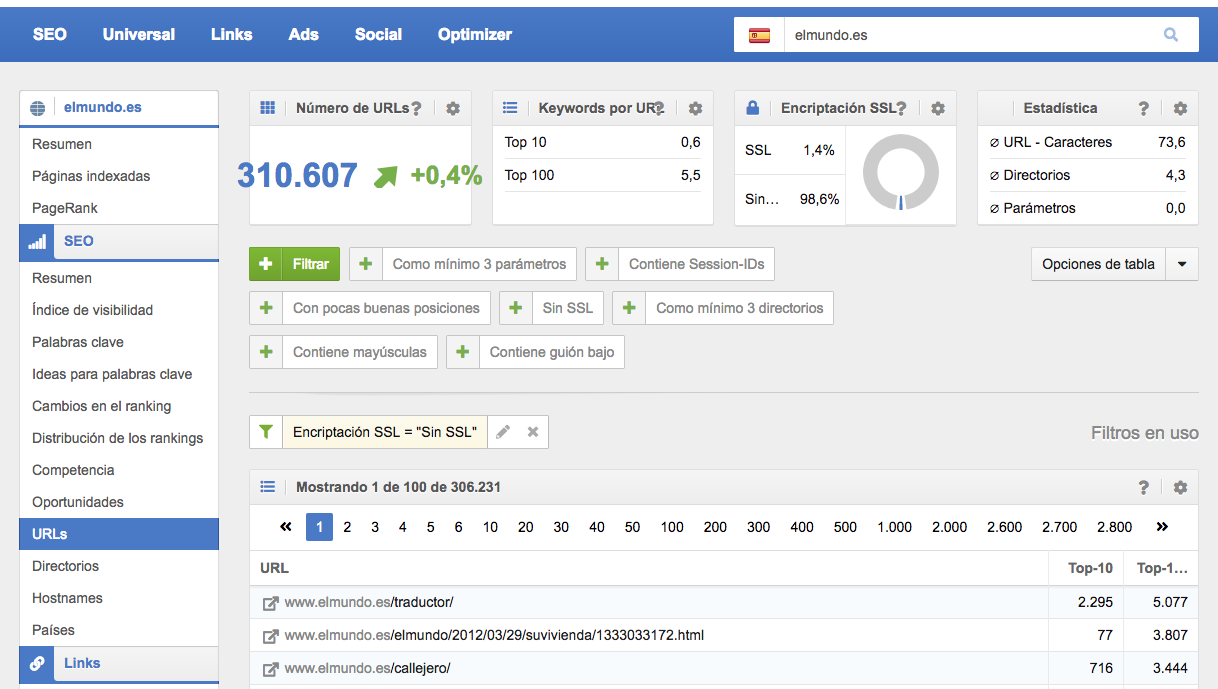Expand the Links section in sidebar
1218x689 pixels.
[82, 663]
